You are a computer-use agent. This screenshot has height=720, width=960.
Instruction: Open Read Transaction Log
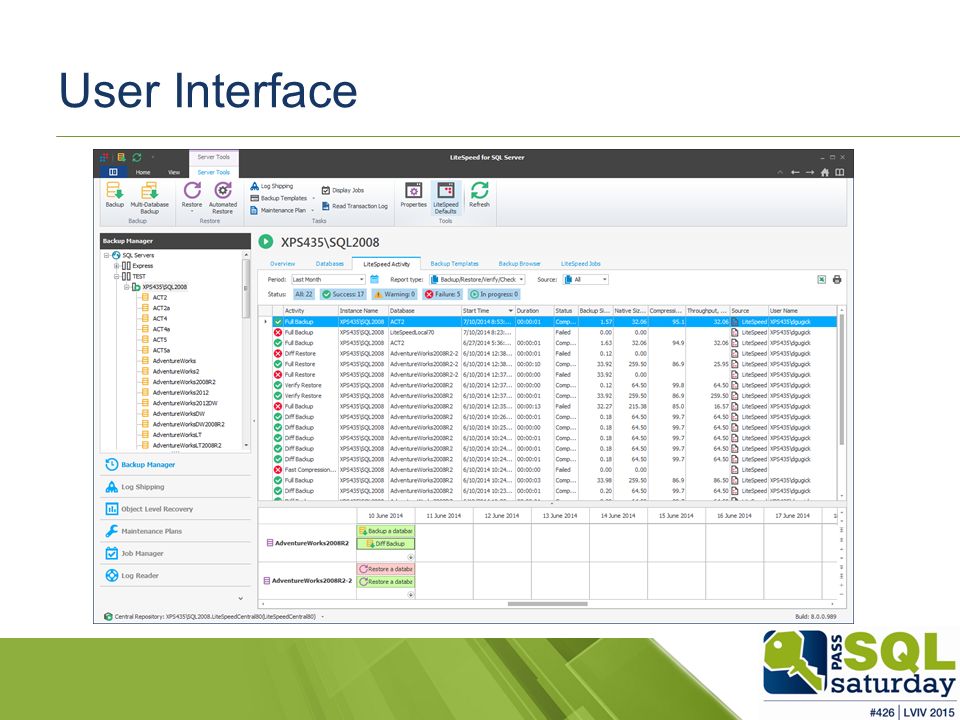click(x=354, y=206)
